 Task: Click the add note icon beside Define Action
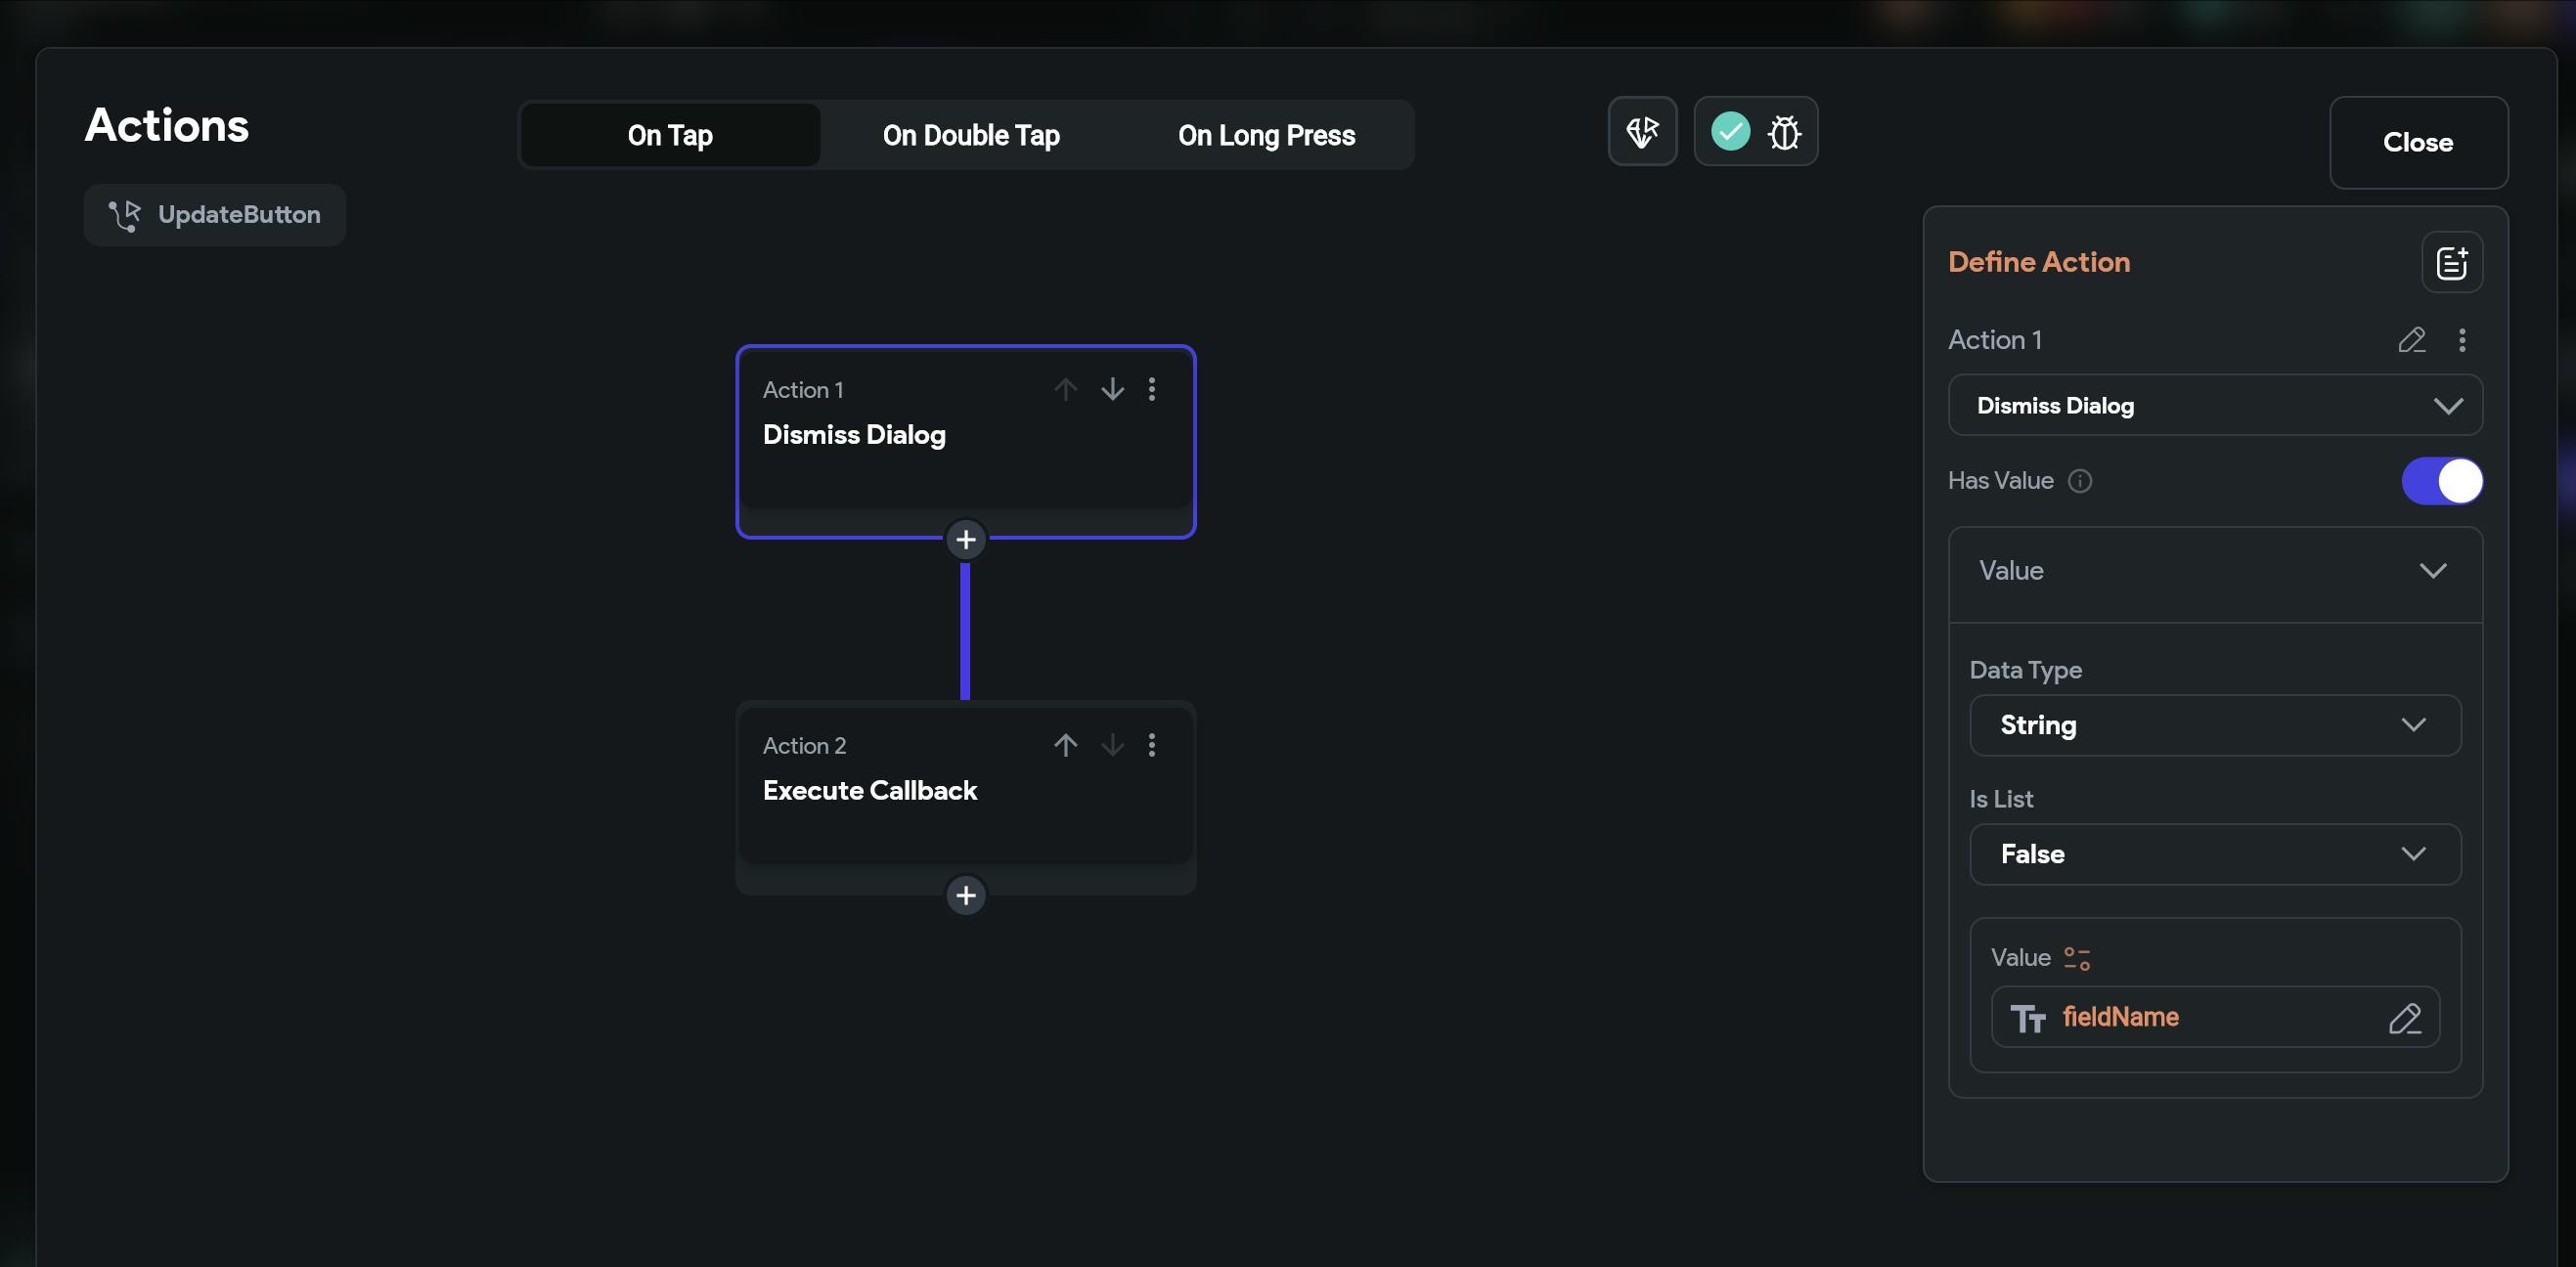2451,263
